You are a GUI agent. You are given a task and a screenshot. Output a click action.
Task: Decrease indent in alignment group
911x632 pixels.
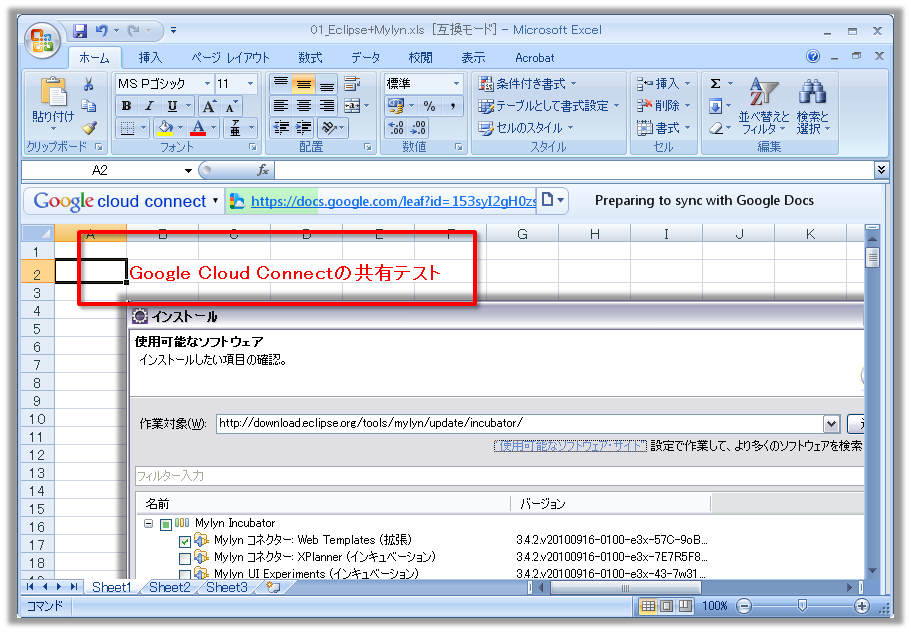coord(281,128)
